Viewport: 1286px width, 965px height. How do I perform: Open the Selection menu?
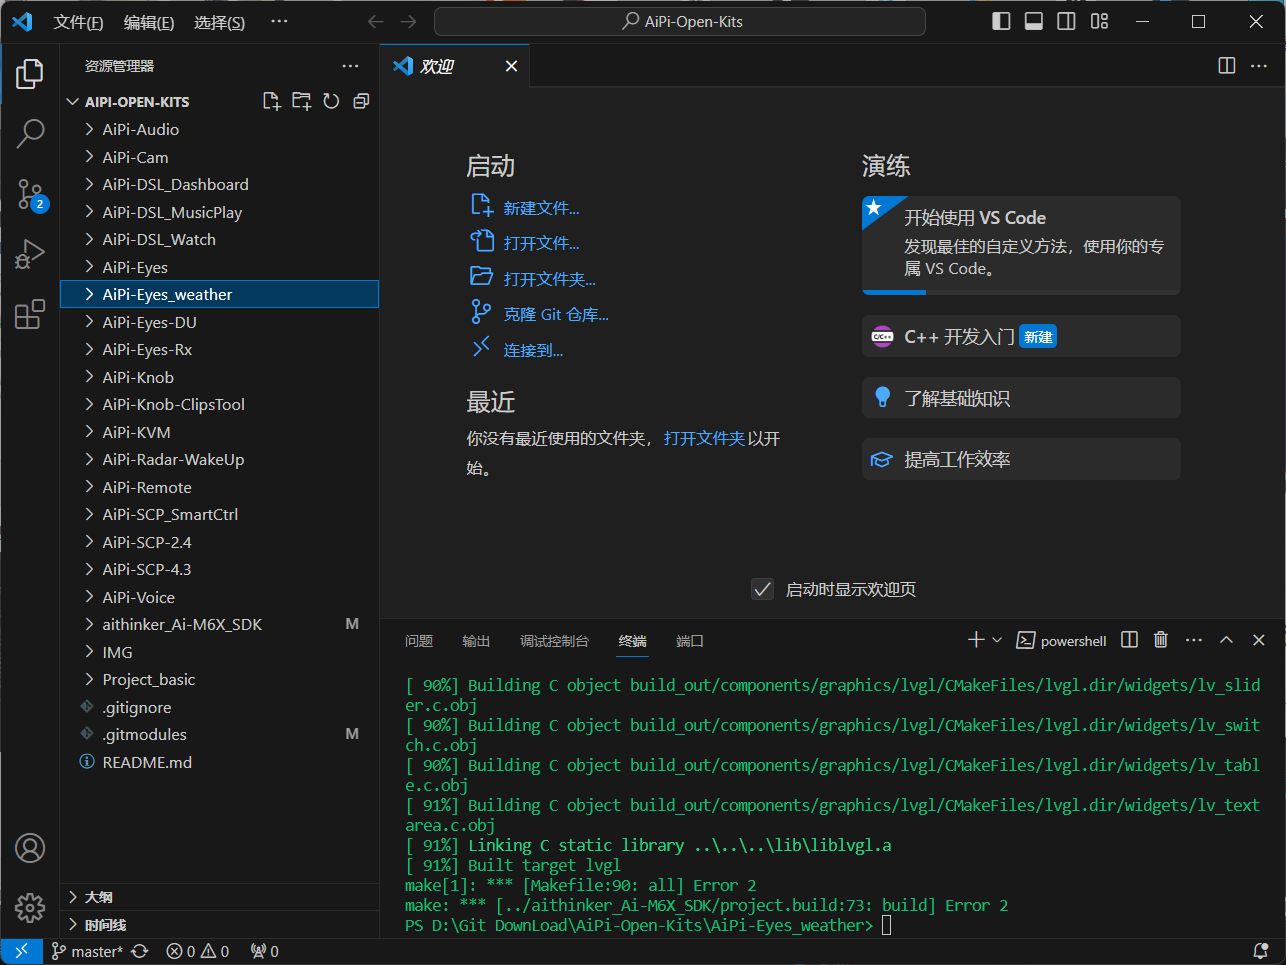pos(219,22)
